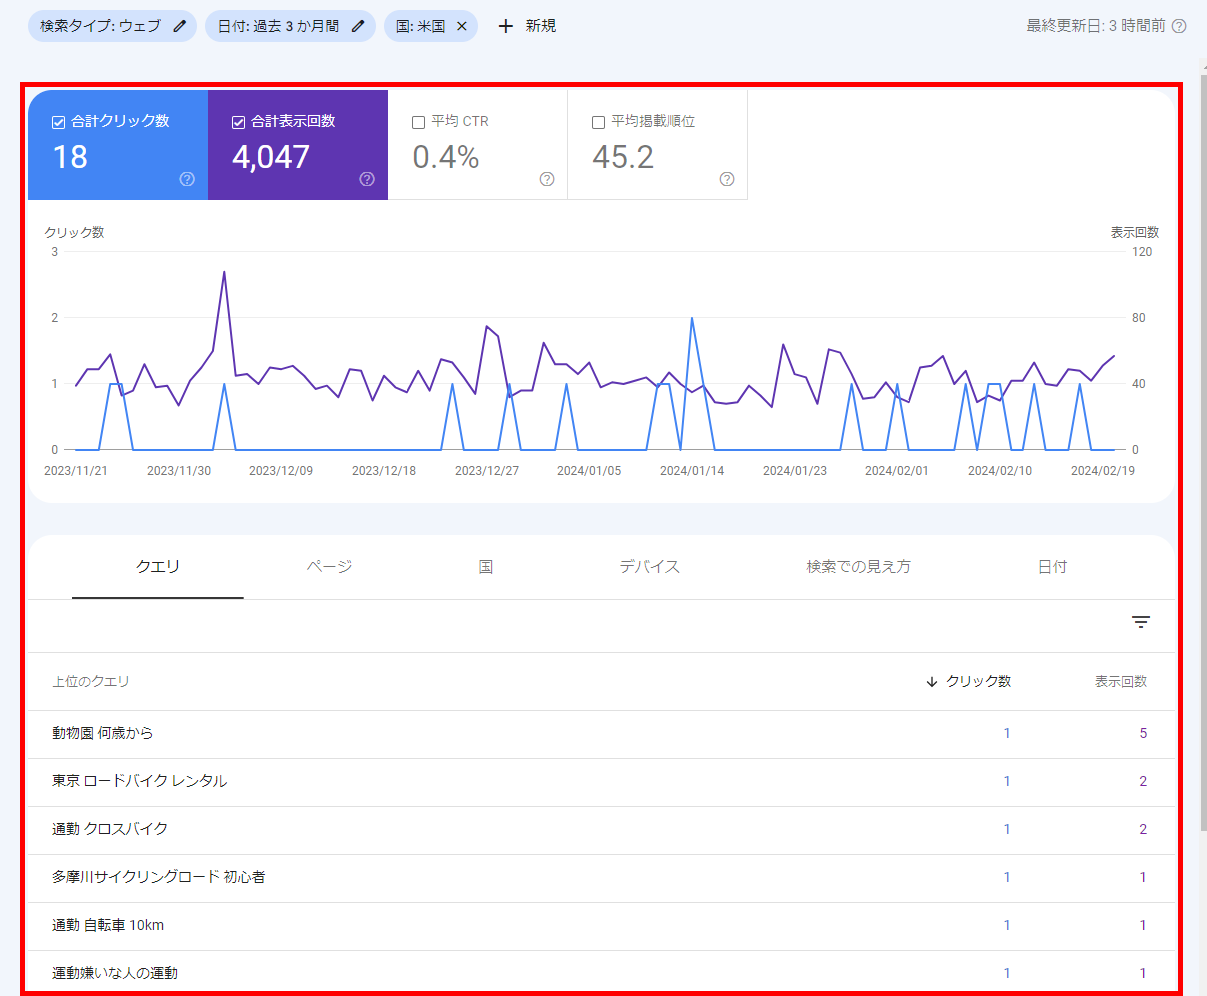The width and height of the screenshot is (1207, 996).
Task: Enable the 平均 CTR checkbox
Action: [x=418, y=122]
